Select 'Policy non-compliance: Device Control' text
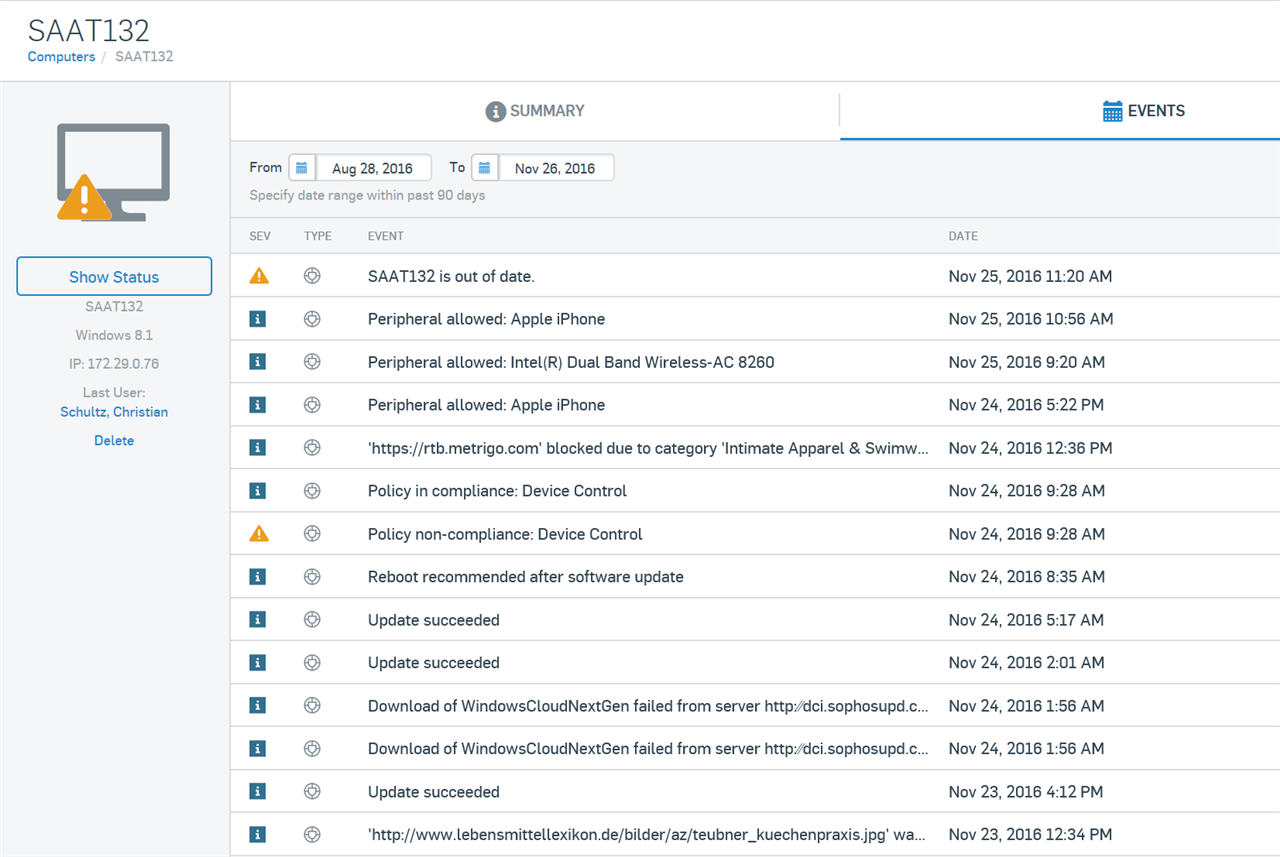 pyautogui.click(x=505, y=534)
